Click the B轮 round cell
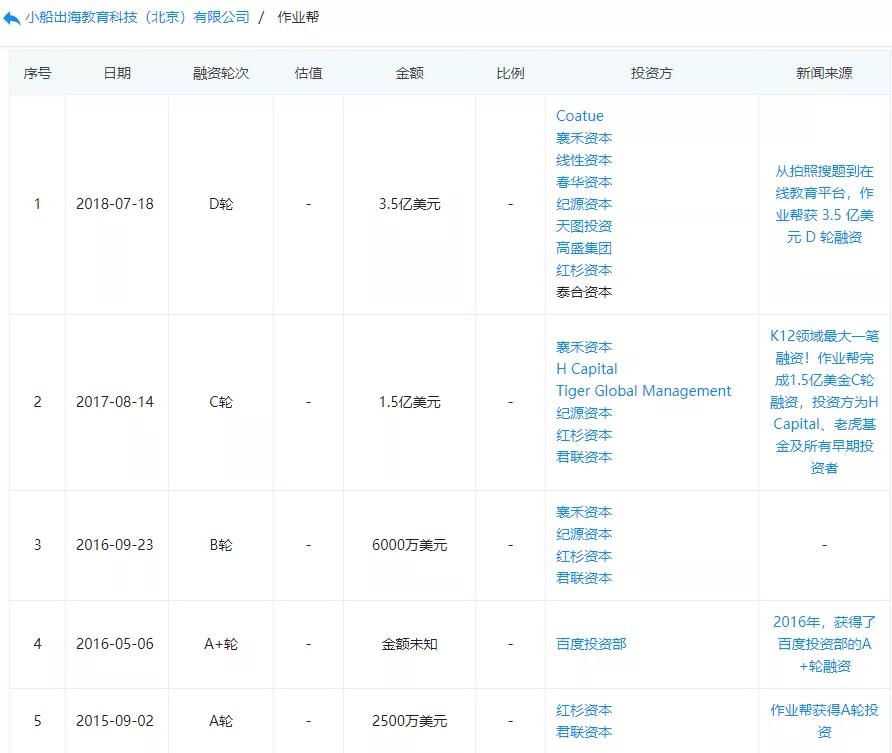 (221, 545)
